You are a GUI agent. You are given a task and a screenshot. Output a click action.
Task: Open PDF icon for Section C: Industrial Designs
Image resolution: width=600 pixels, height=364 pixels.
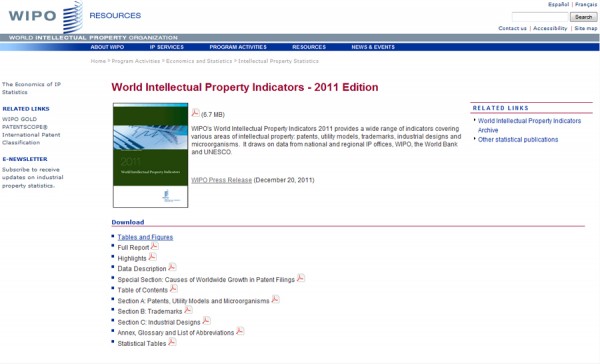point(206,320)
